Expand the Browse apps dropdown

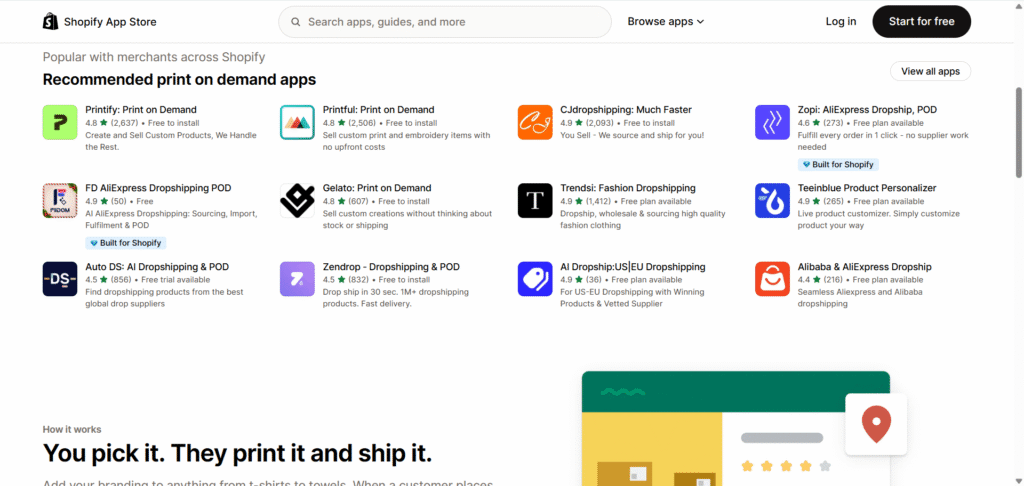(x=666, y=22)
